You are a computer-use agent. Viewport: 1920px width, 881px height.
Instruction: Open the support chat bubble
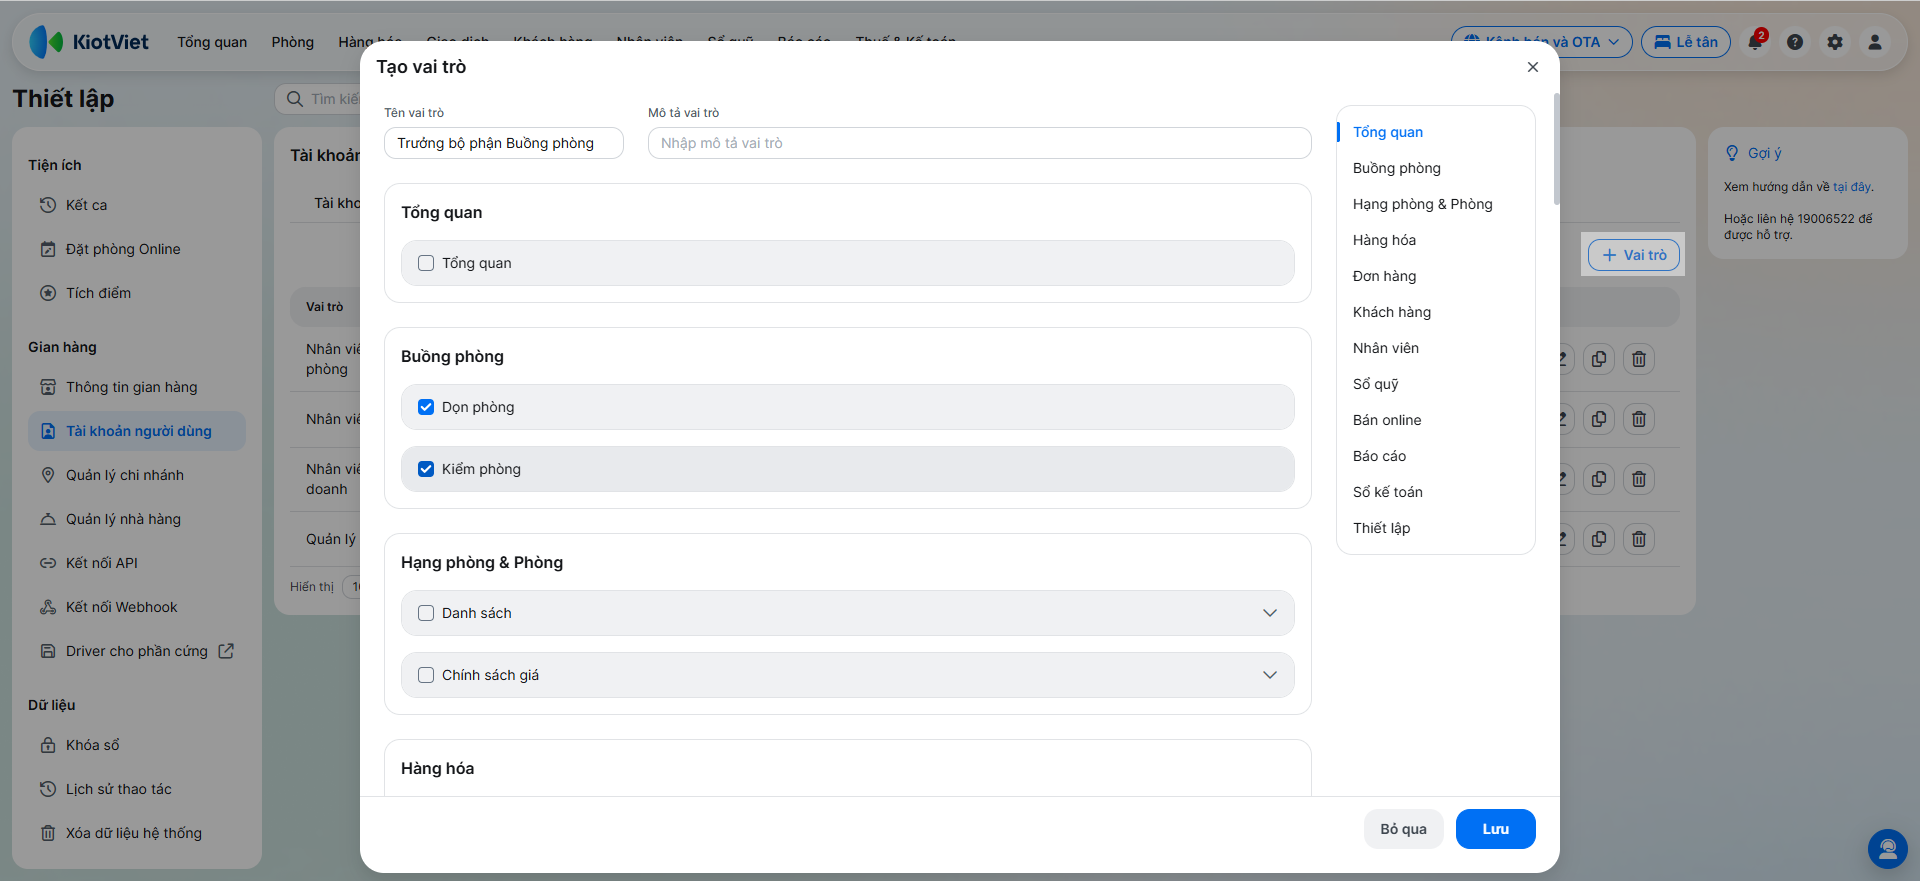1888,849
